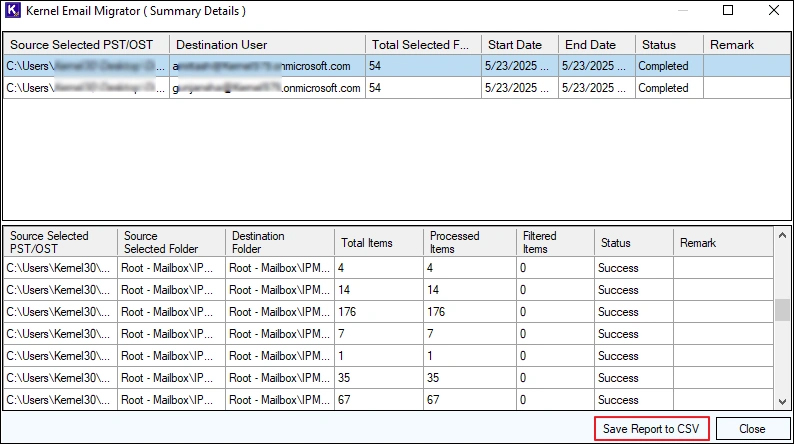Close the summary details dialog
The image size is (794, 444).
coord(752,429)
